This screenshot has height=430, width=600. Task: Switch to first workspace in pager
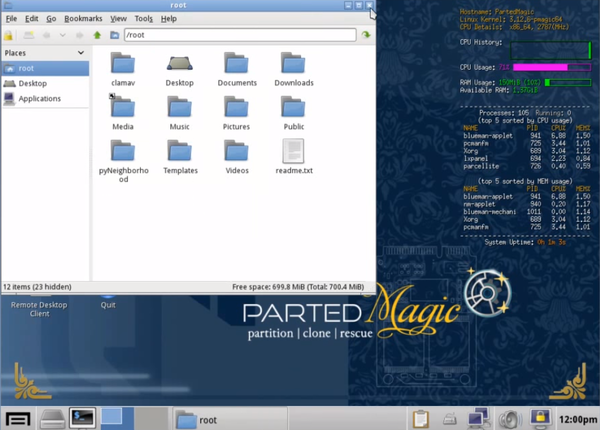117,418
